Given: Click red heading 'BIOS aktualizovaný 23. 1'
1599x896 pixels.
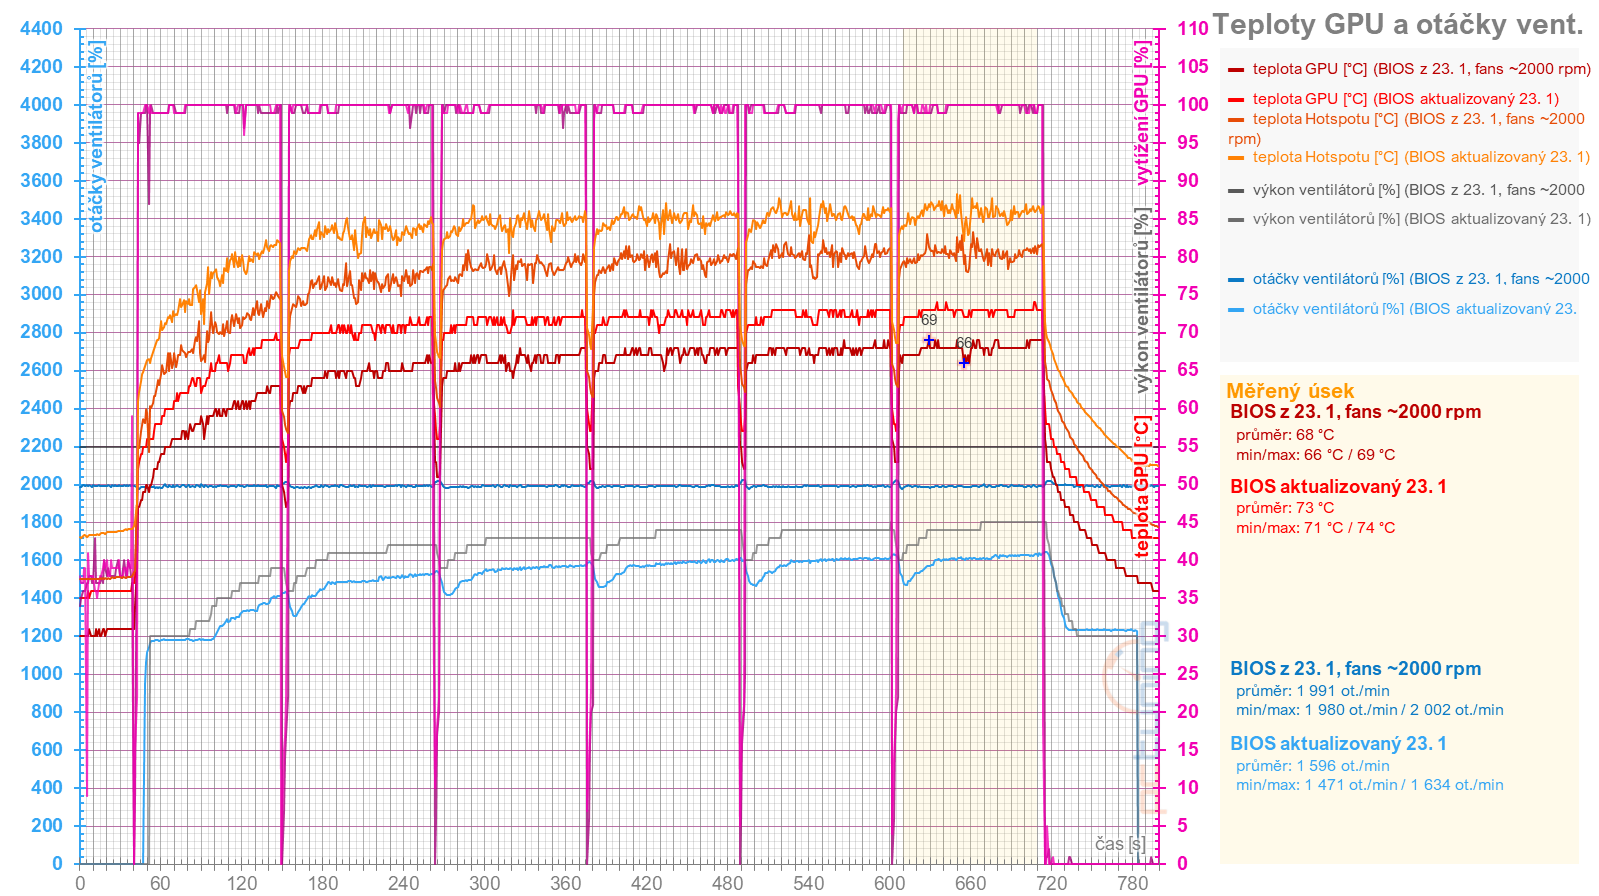Looking at the screenshot, I should (1338, 487).
